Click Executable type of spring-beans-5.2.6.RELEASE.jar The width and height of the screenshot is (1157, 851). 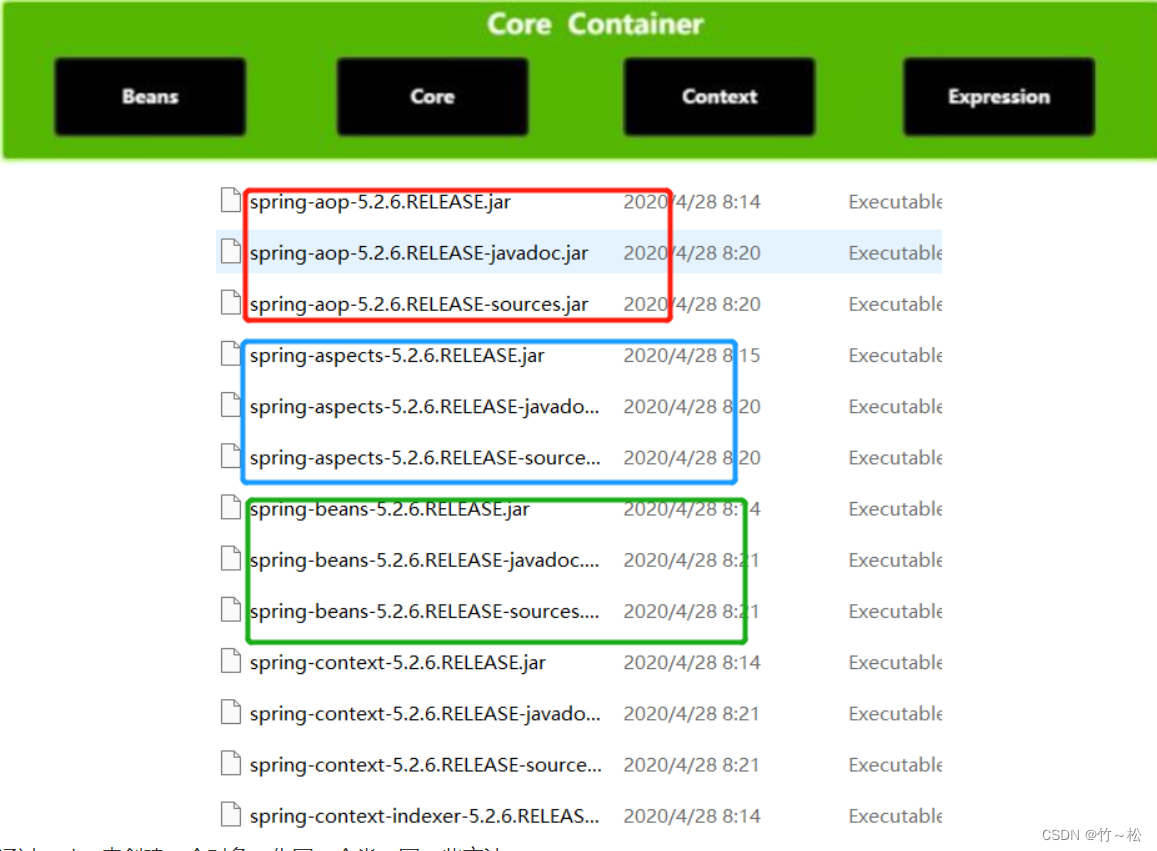coord(895,509)
